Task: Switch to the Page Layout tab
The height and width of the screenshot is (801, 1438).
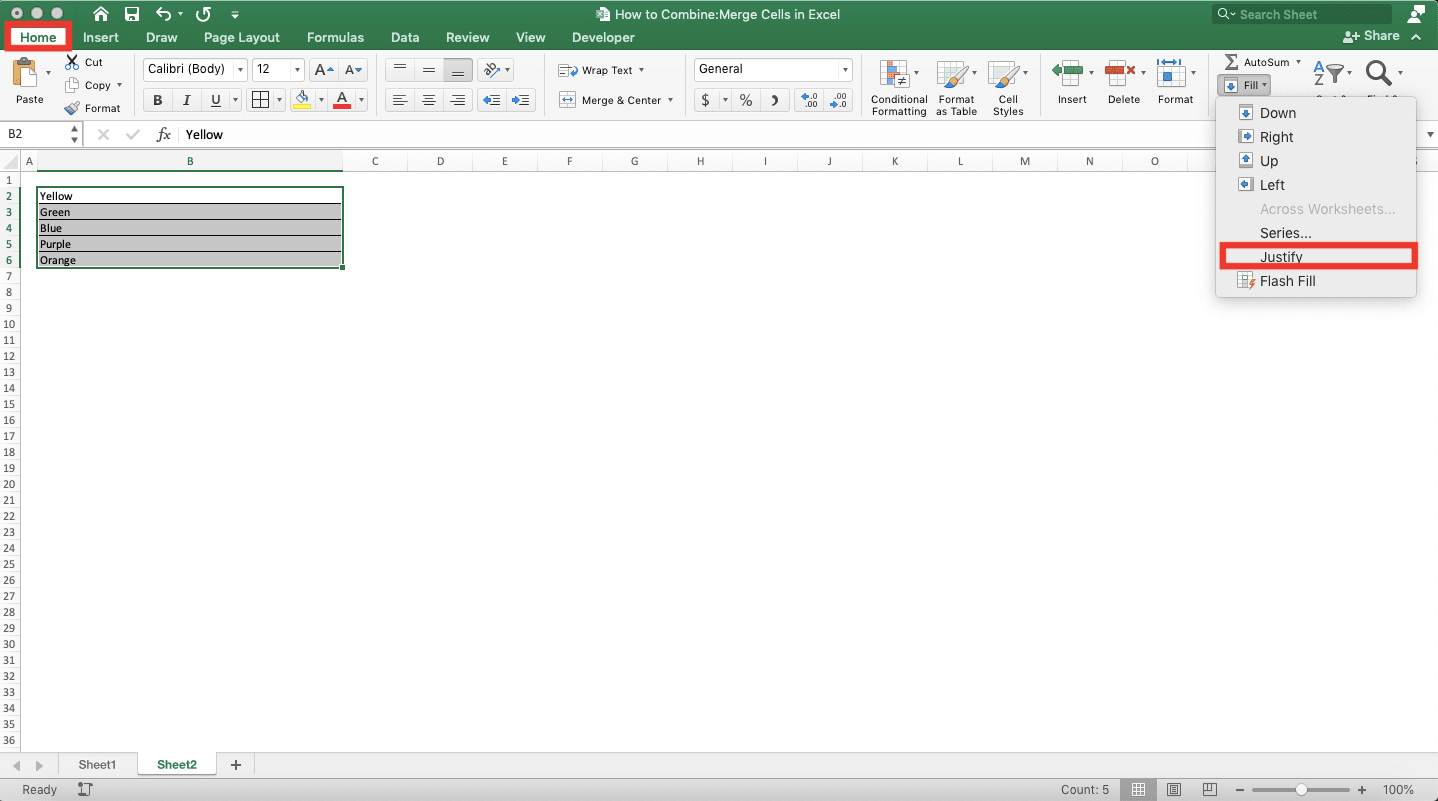Action: 241,37
